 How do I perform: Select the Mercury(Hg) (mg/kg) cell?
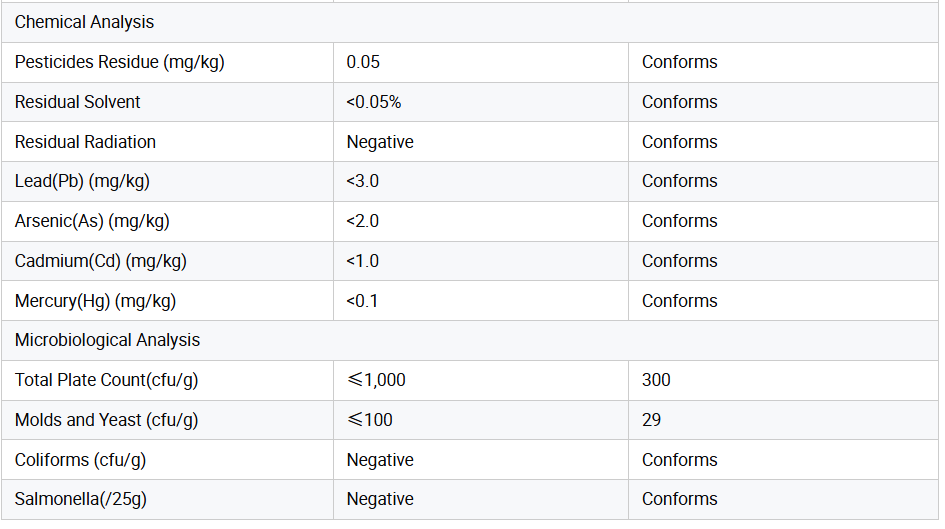pos(95,301)
